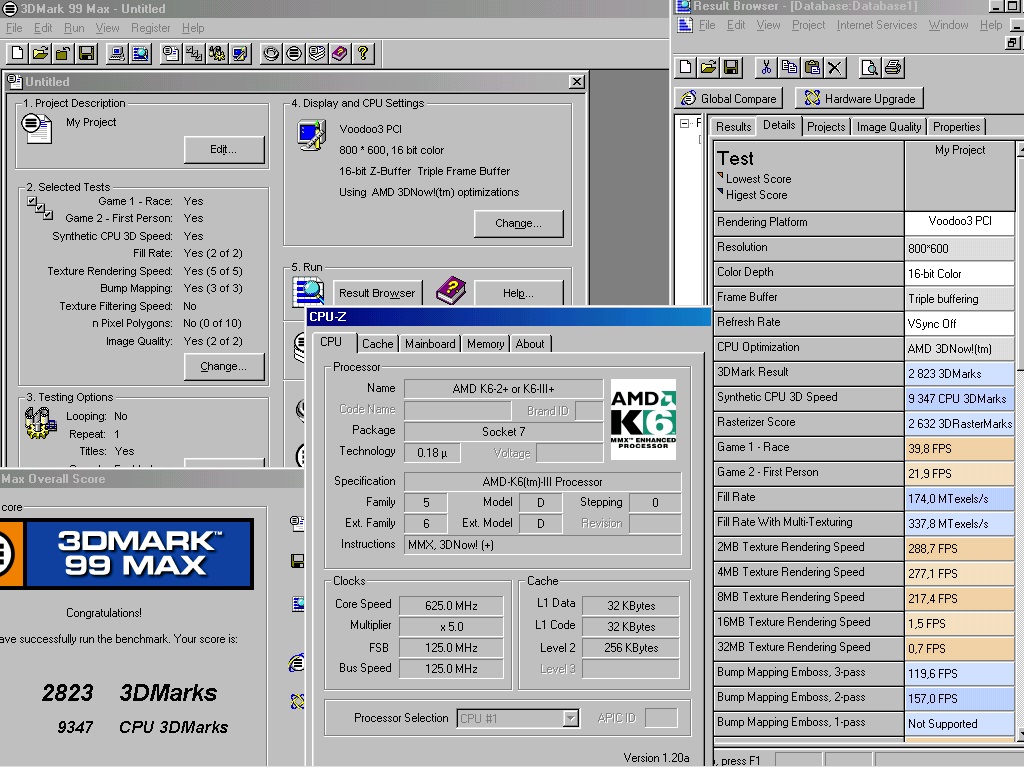Open the Register menu in 3DMark 99 Max
The height and width of the screenshot is (768, 1024).
coord(151,28)
